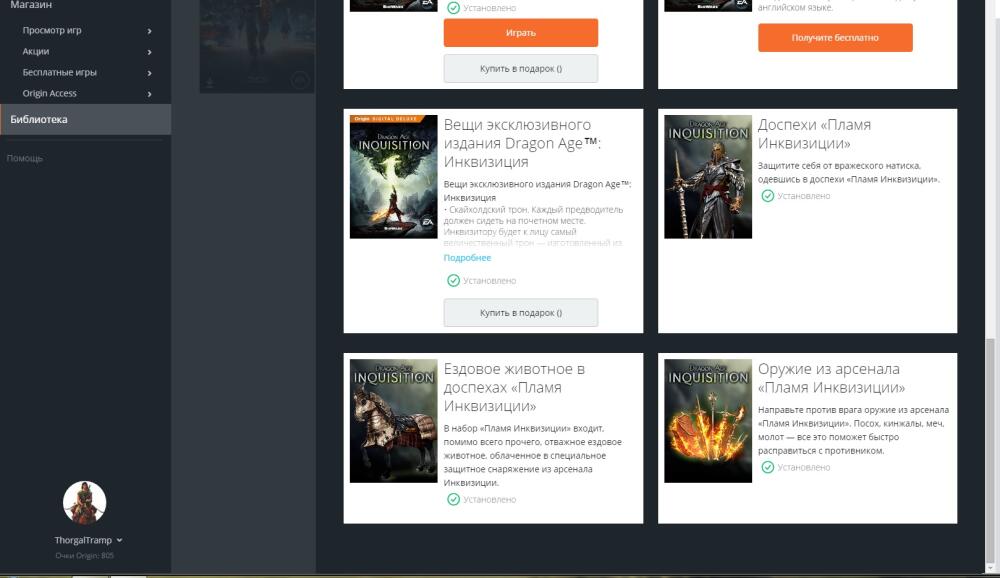The image size is (1000, 578).
Task: Open the Доспехи «Пламя Инквизиции» armor cover image
Action: click(x=708, y=177)
